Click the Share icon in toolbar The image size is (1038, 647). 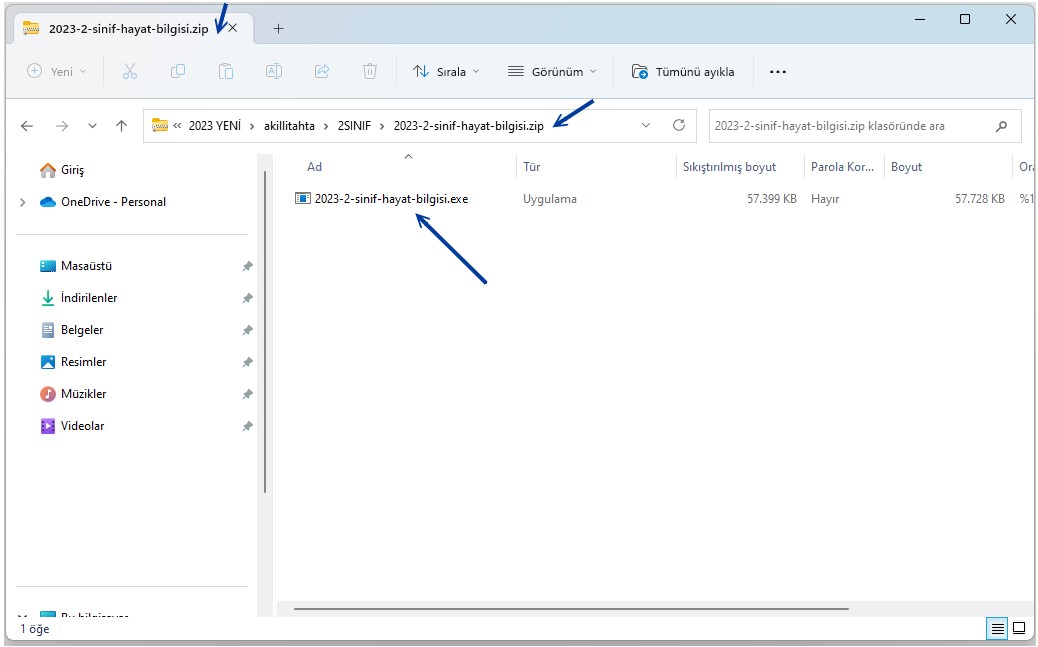point(322,71)
